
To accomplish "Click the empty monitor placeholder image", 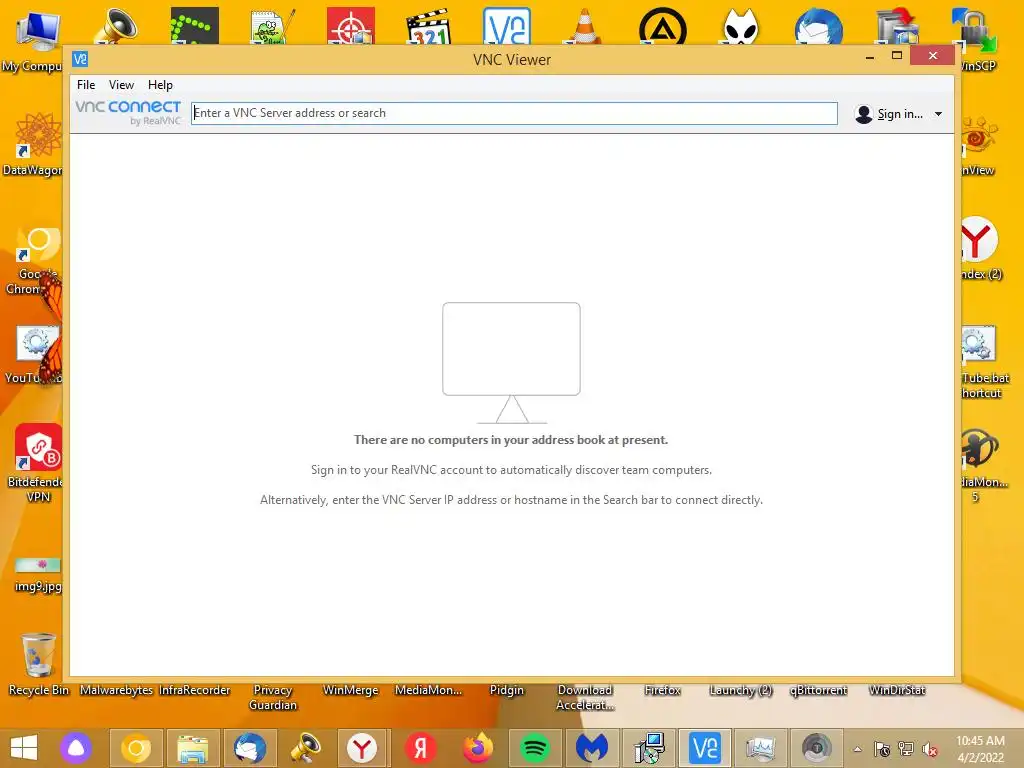I will coord(511,363).
